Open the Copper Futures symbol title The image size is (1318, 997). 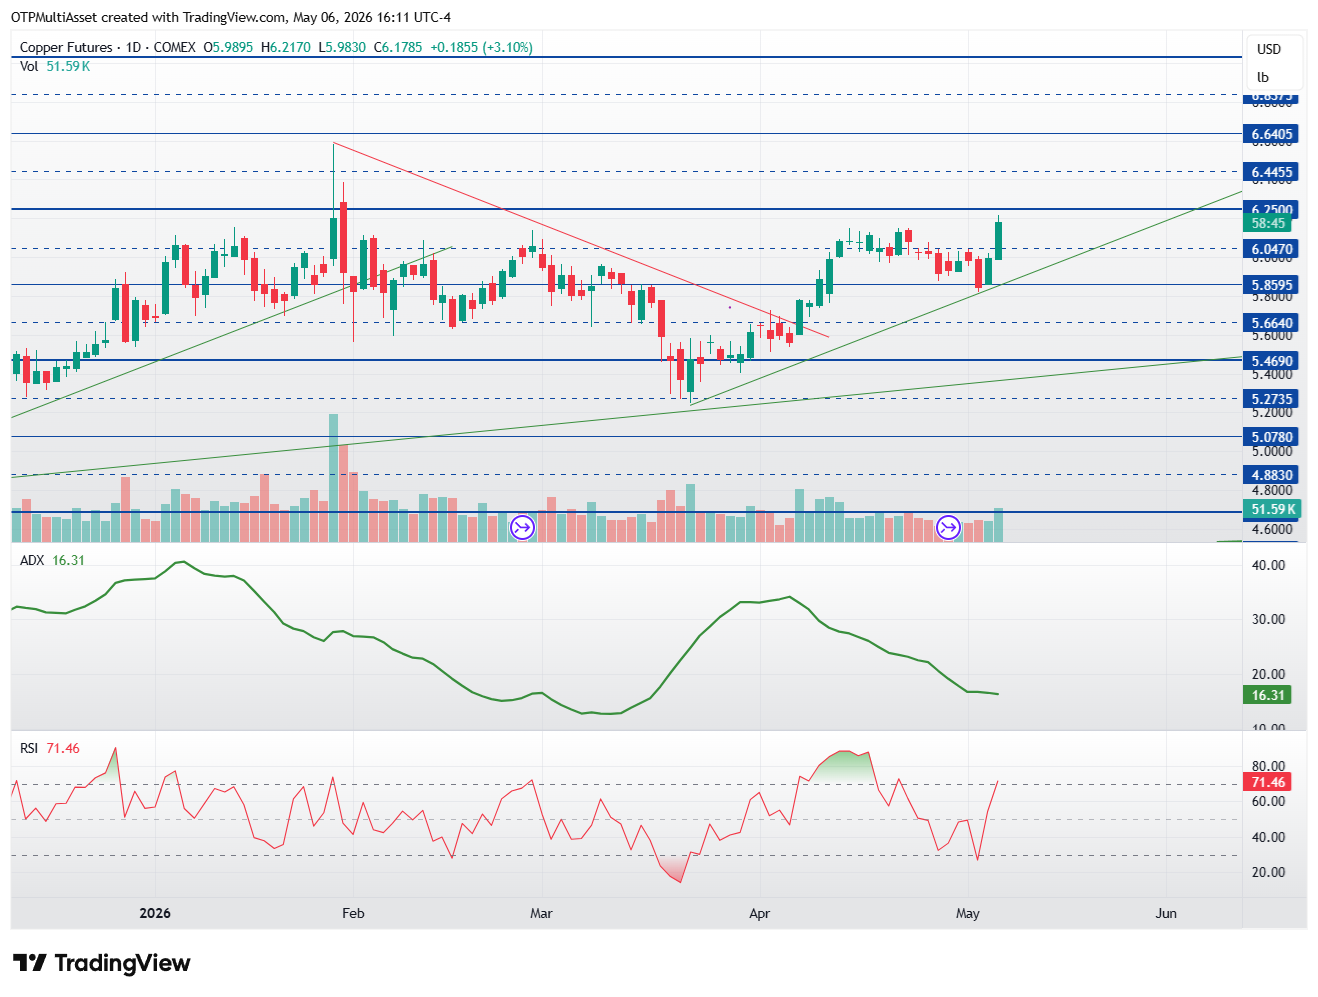[x=109, y=47]
